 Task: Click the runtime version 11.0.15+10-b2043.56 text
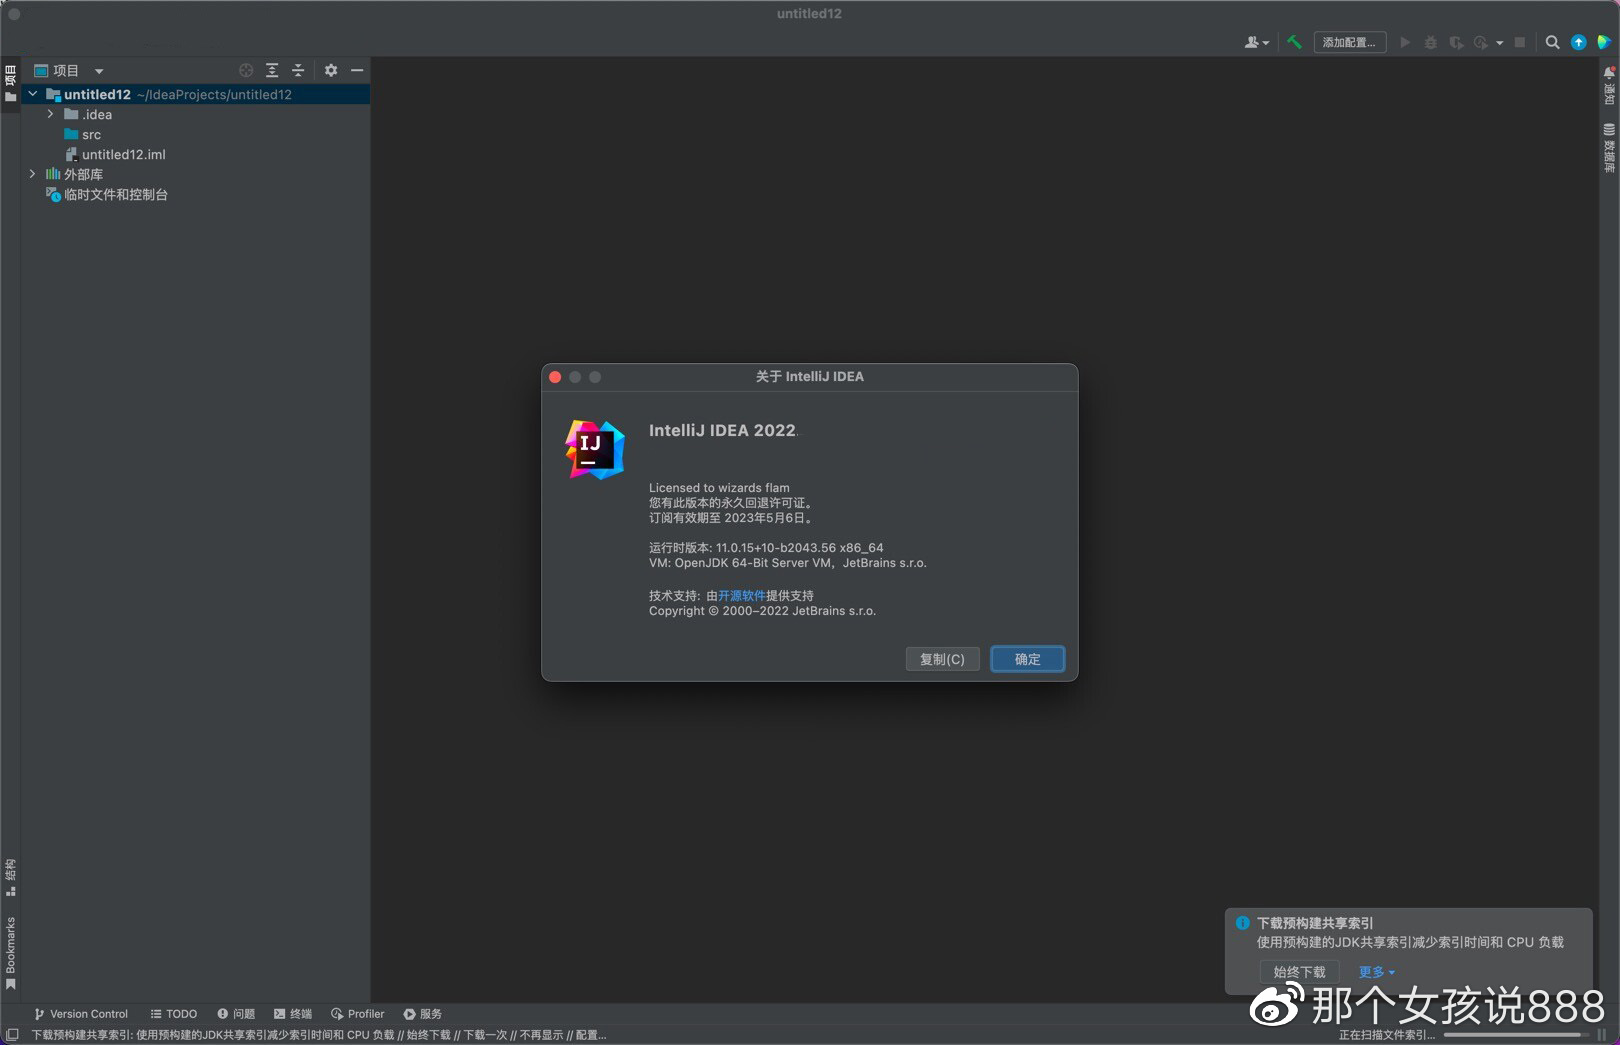point(766,548)
